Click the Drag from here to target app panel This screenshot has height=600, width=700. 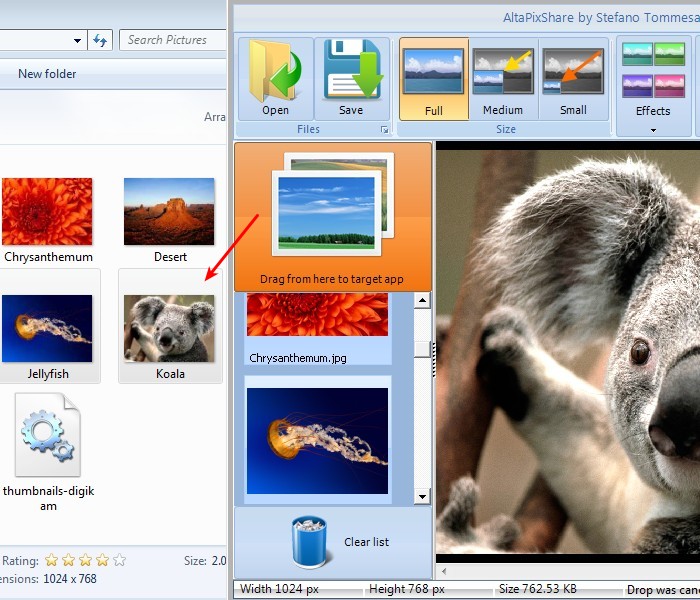333,217
